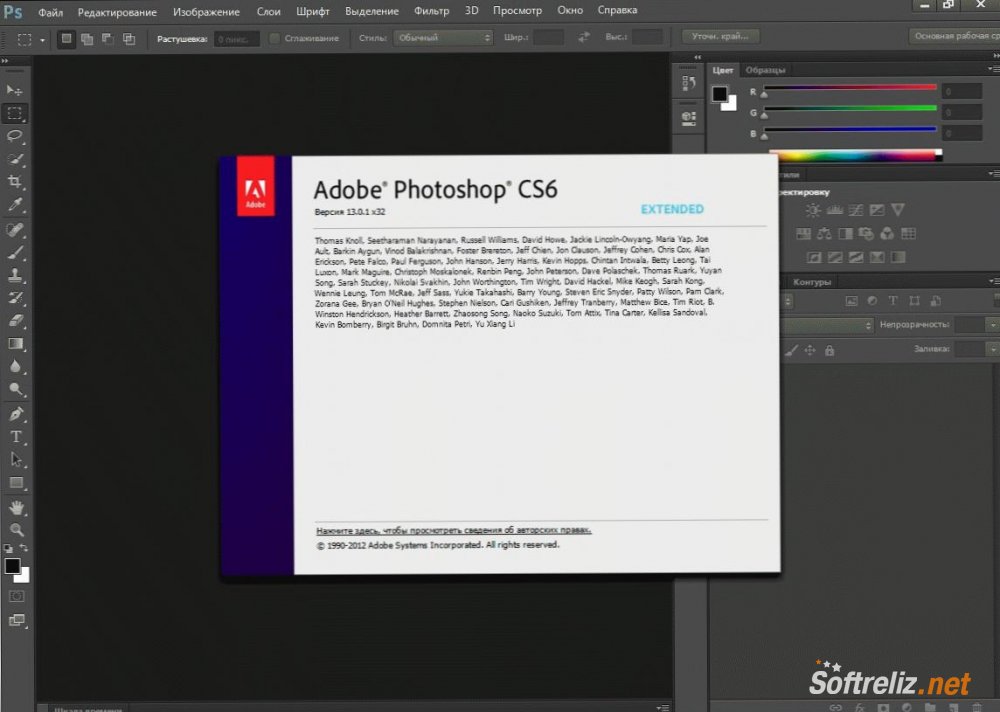Viewport: 1000px width, 712px height.
Task: Expand the collapsed panel dock double arrow
Action: [x=697, y=57]
